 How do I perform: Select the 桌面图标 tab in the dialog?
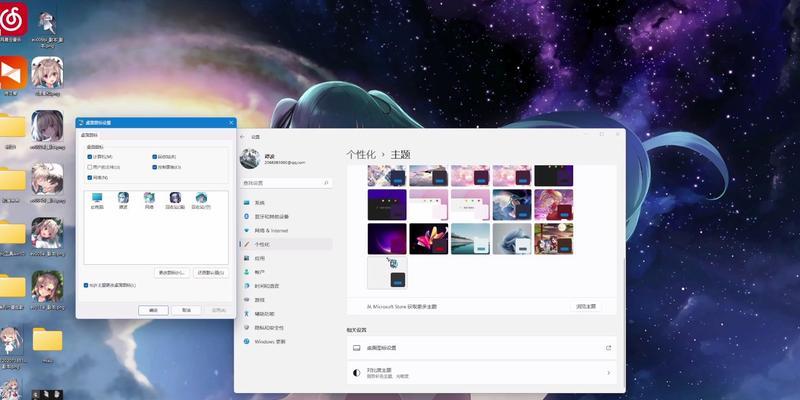(x=89, y=135)
